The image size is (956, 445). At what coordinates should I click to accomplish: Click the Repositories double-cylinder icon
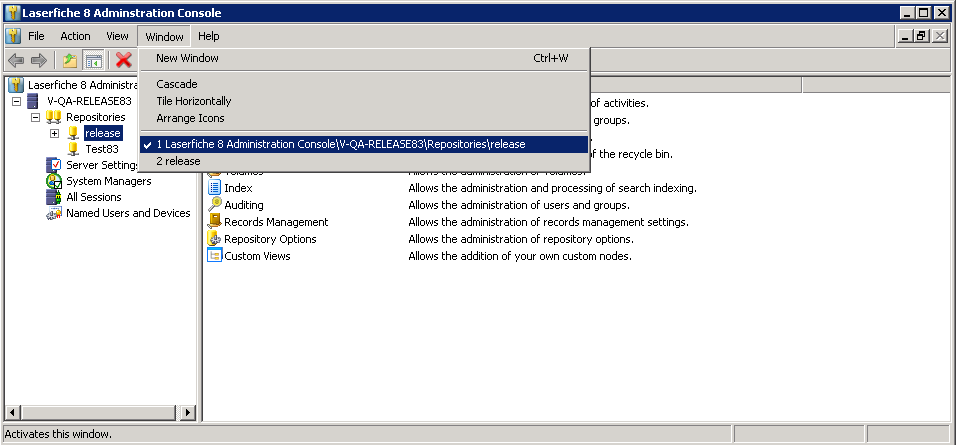54,116
